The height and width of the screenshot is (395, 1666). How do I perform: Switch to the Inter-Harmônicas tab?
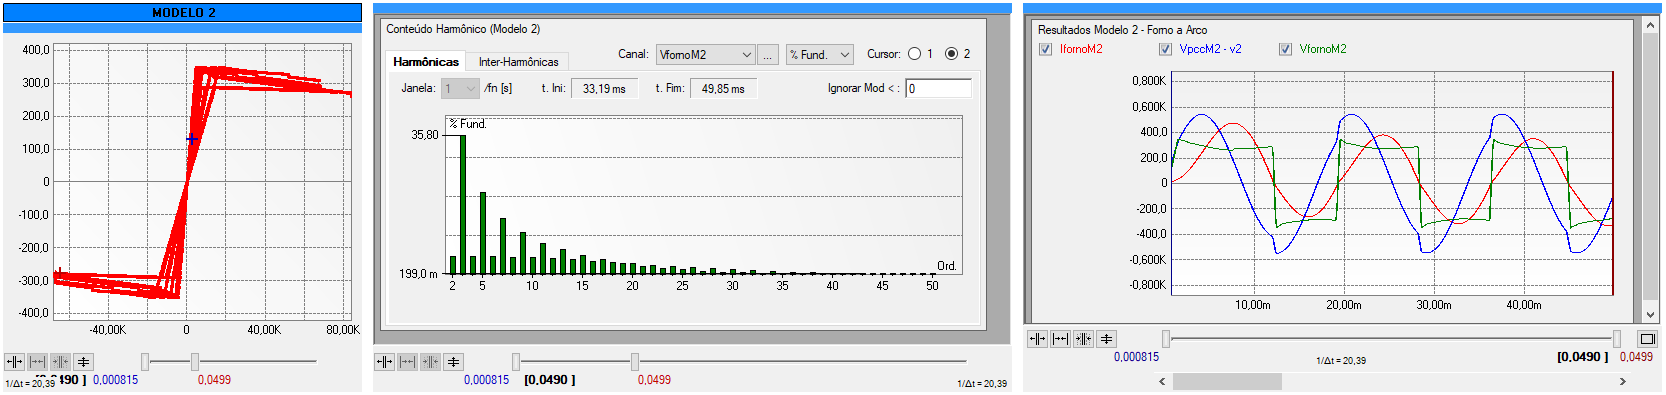click(x=518, y=62)
